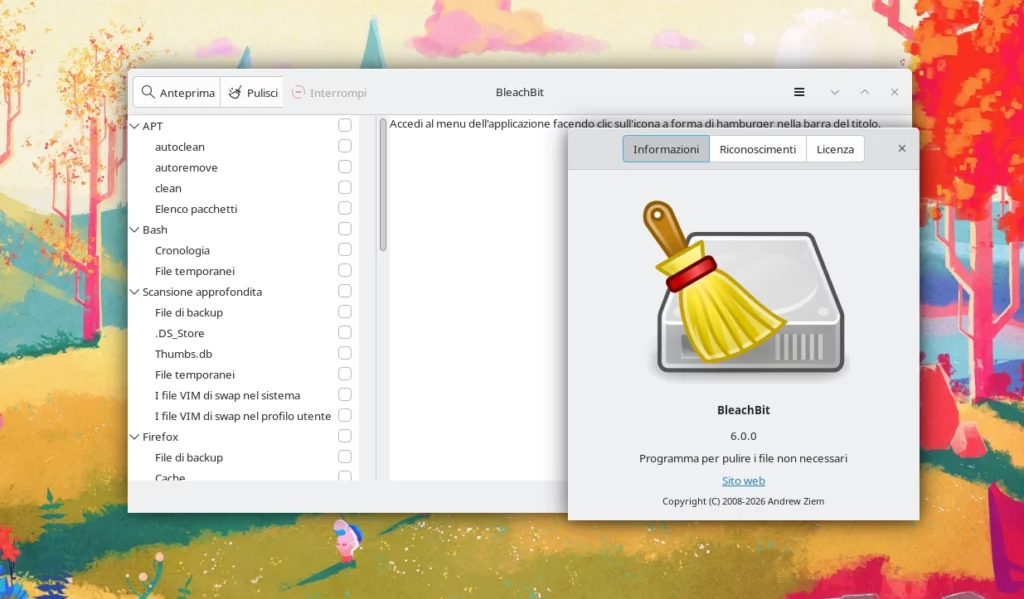Maximize the BleachBit window using up chevron

(864, 92)
